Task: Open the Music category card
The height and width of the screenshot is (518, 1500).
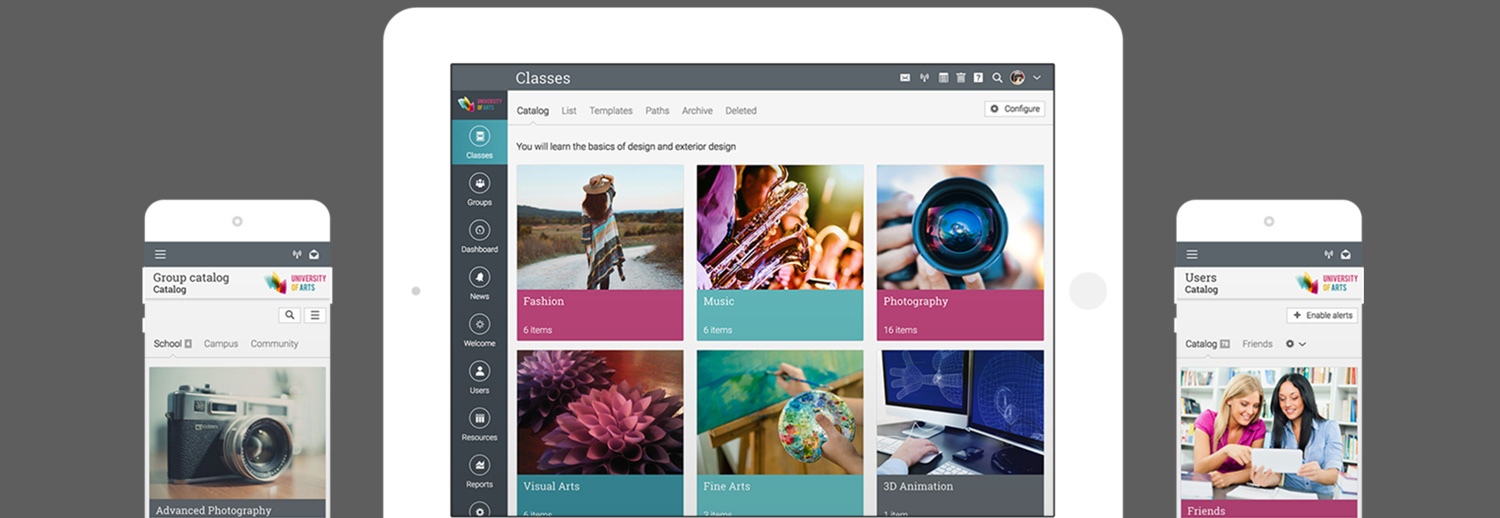Action: tap(780, 253)
